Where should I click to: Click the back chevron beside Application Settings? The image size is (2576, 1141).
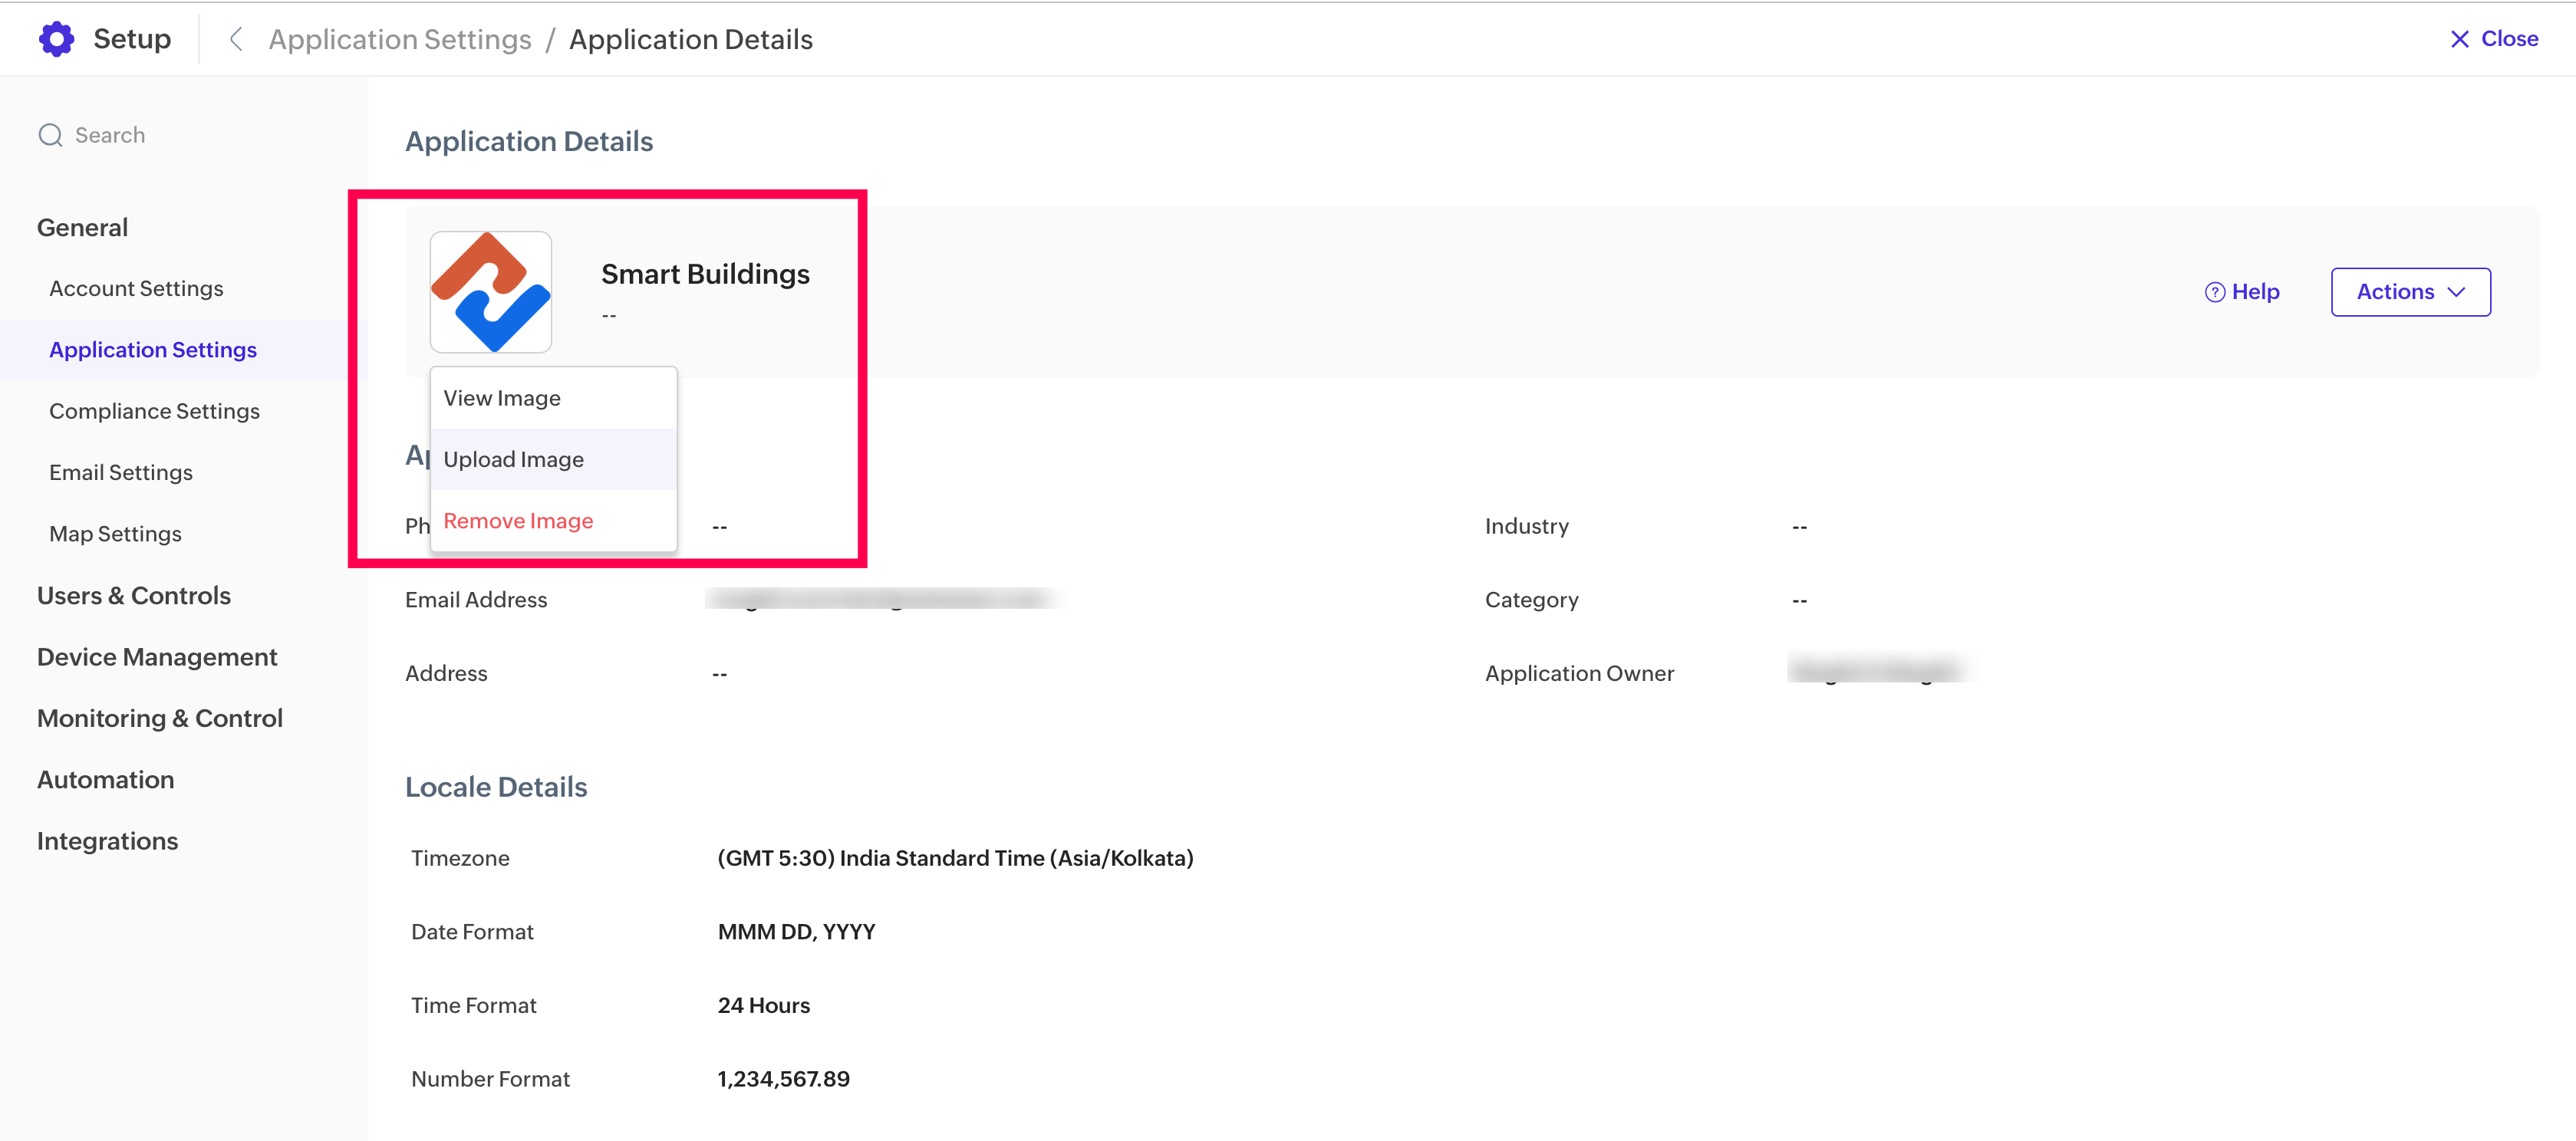pyautogui.click(x=236, y=39)
